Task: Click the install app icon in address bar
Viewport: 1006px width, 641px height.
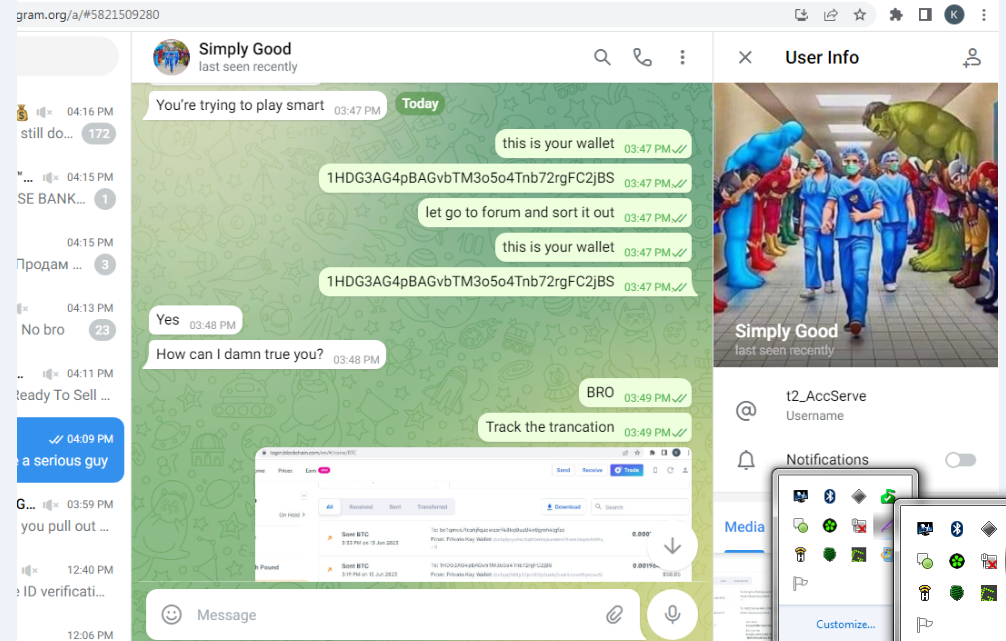Action: (x=801, y=14)
